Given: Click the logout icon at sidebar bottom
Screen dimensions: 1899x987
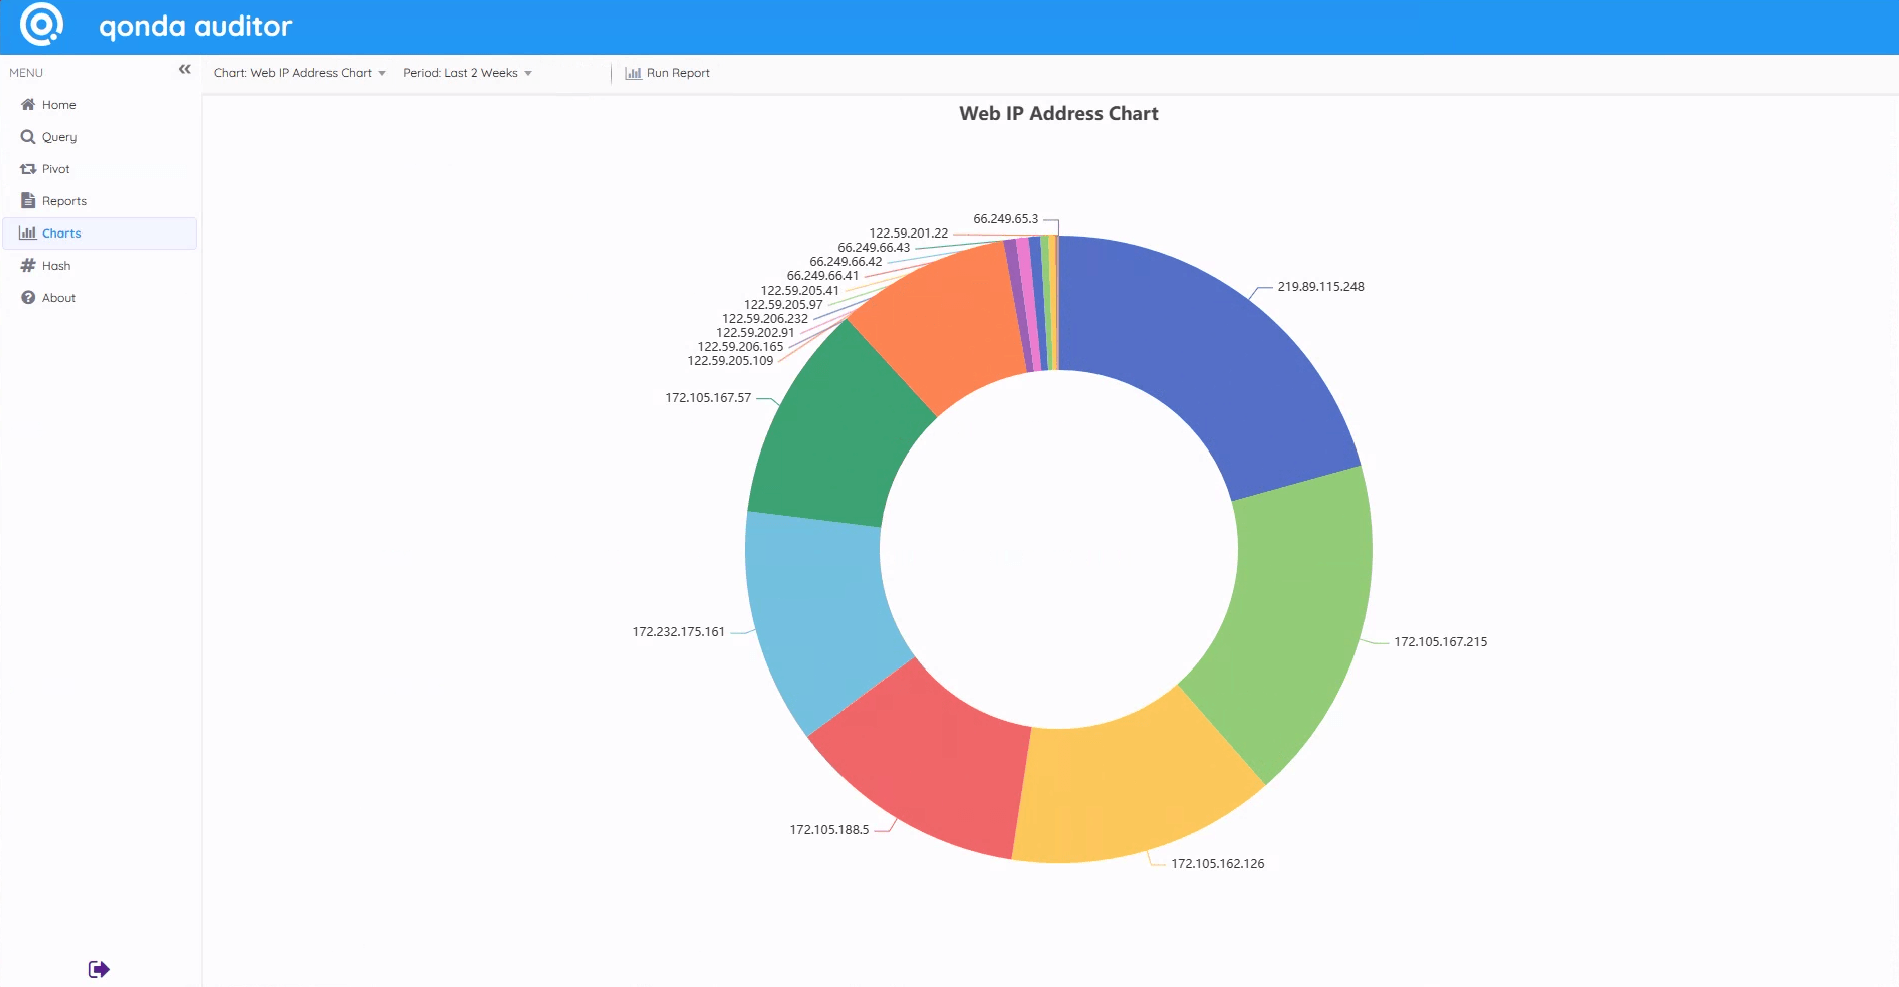Looking at the screenshot, I should coord(99,967).
